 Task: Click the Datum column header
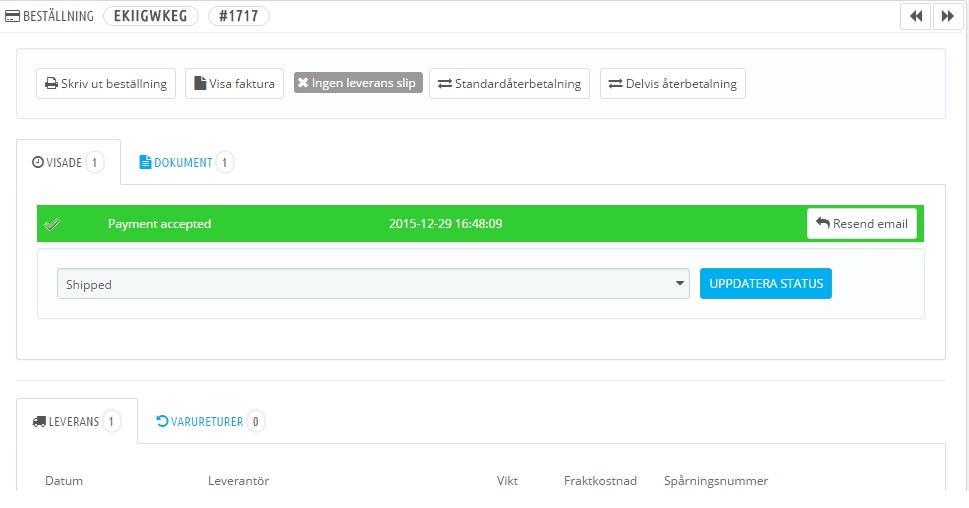click(64, 481)
